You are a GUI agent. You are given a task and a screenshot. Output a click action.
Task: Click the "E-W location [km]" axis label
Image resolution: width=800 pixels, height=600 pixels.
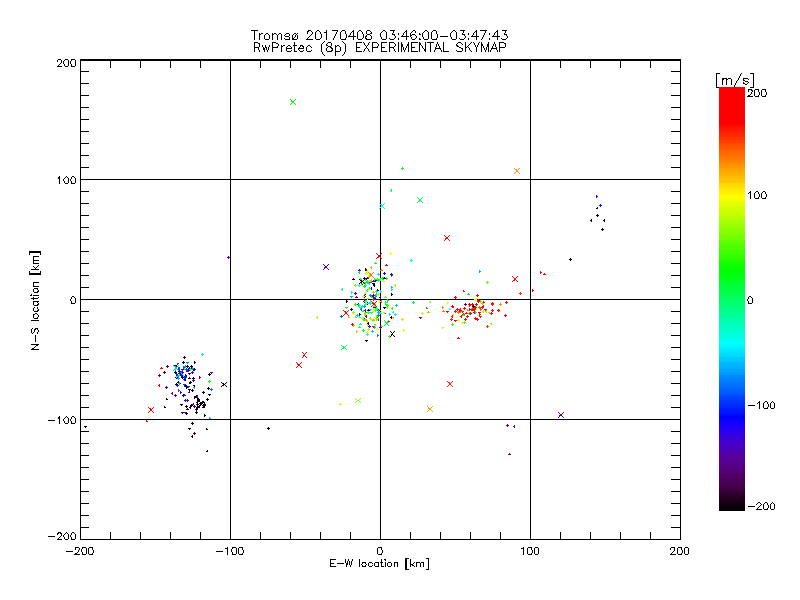[379, 564]
